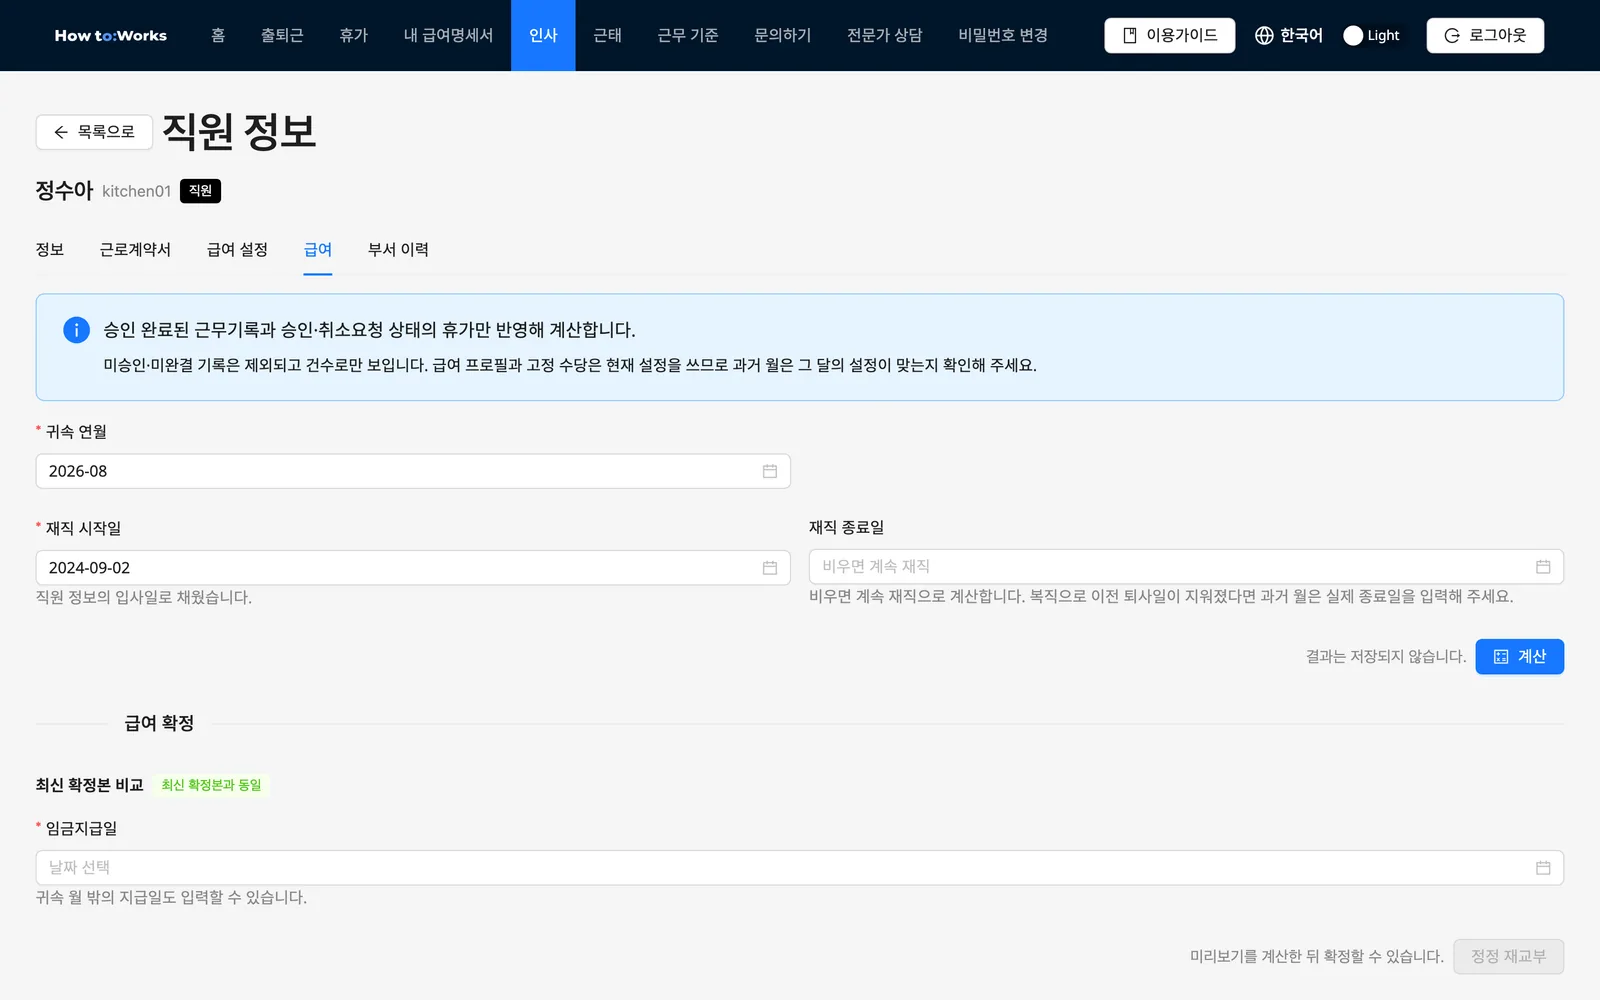1600x1000 pixels.
Task: Open the 전문가 상담 menu
Action: [884, 36]
